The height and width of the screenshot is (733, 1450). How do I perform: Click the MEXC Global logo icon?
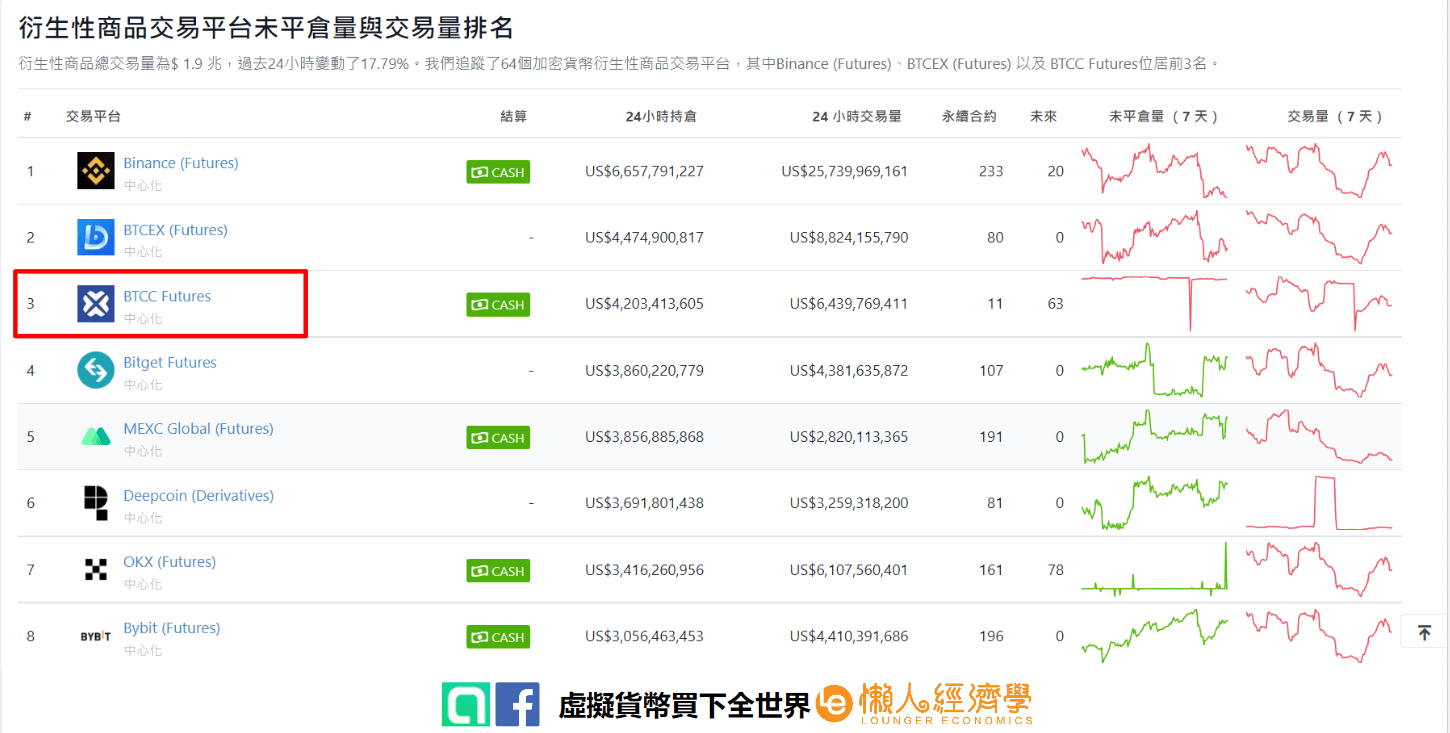[96, 437]
